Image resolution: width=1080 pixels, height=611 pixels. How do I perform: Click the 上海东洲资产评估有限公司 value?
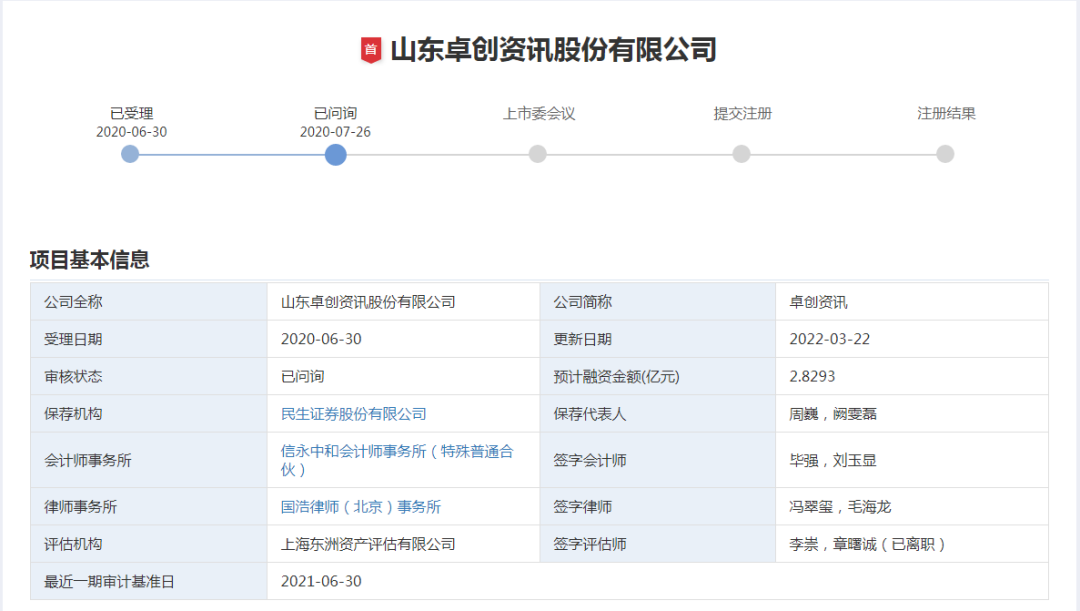(368, 544)
